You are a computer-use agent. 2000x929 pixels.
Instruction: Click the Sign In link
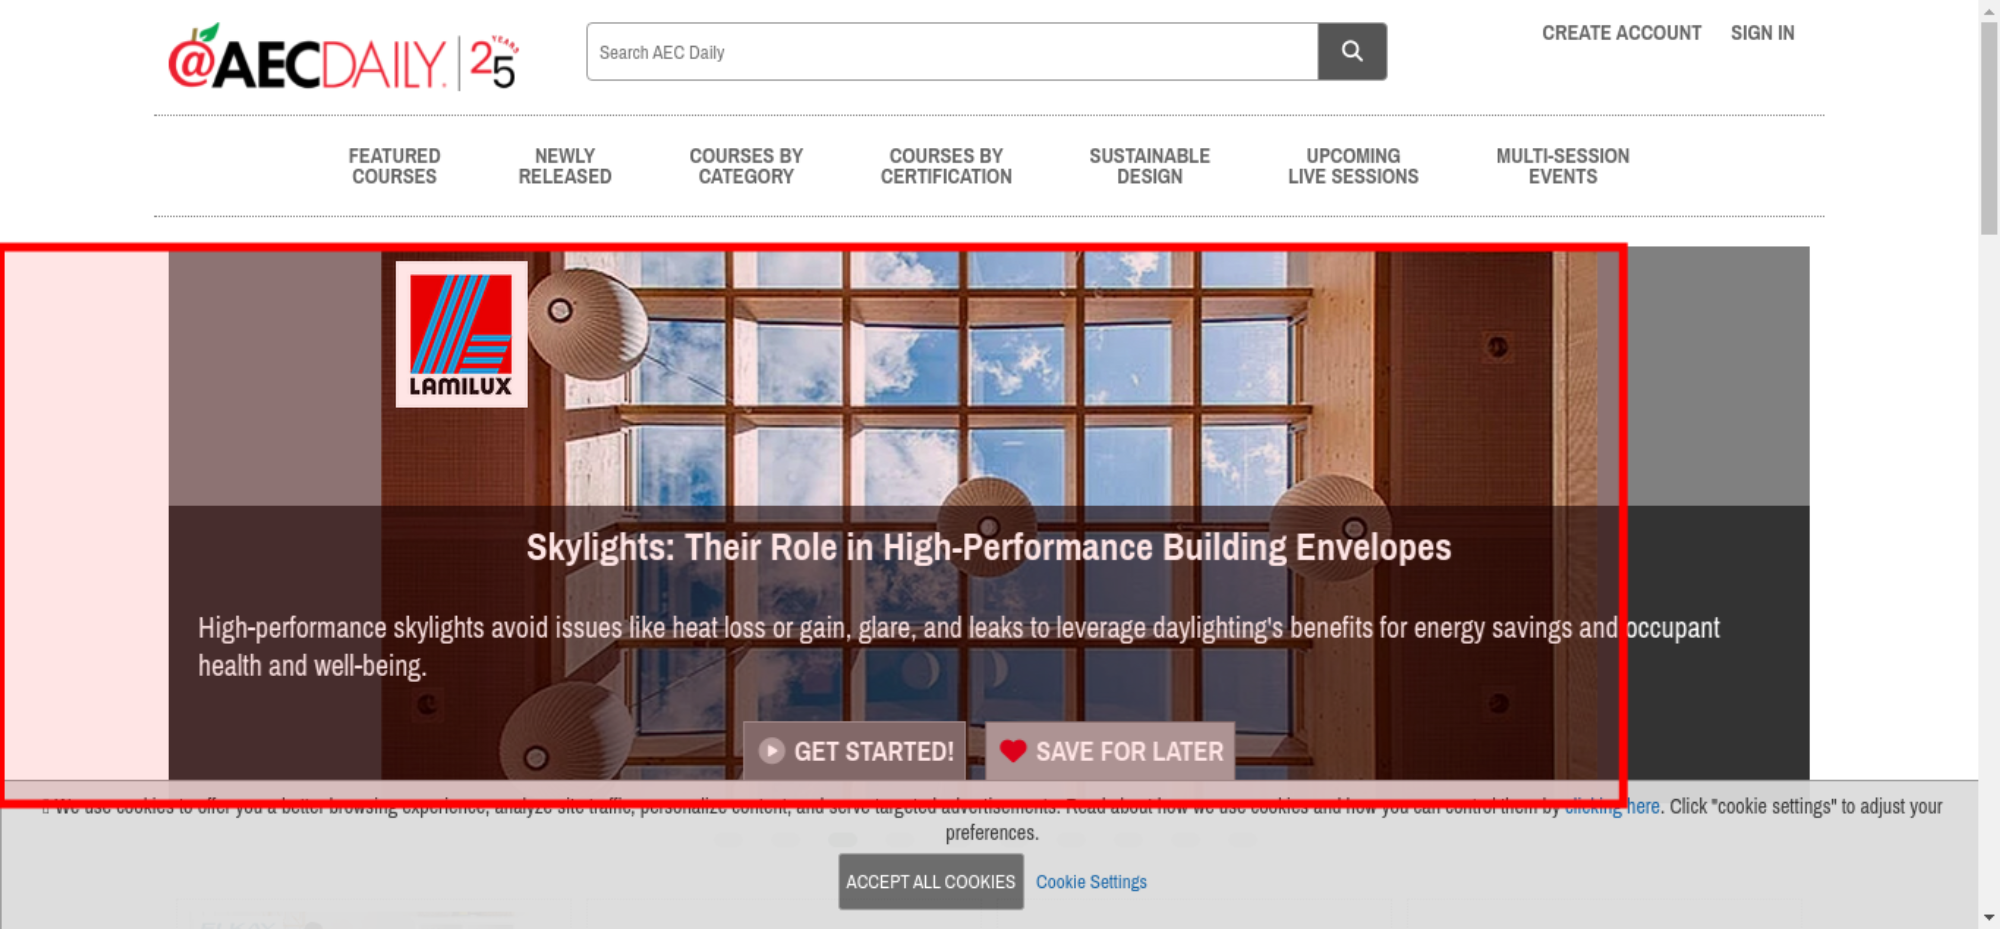pyautogui.click(x=1762, y=33)
